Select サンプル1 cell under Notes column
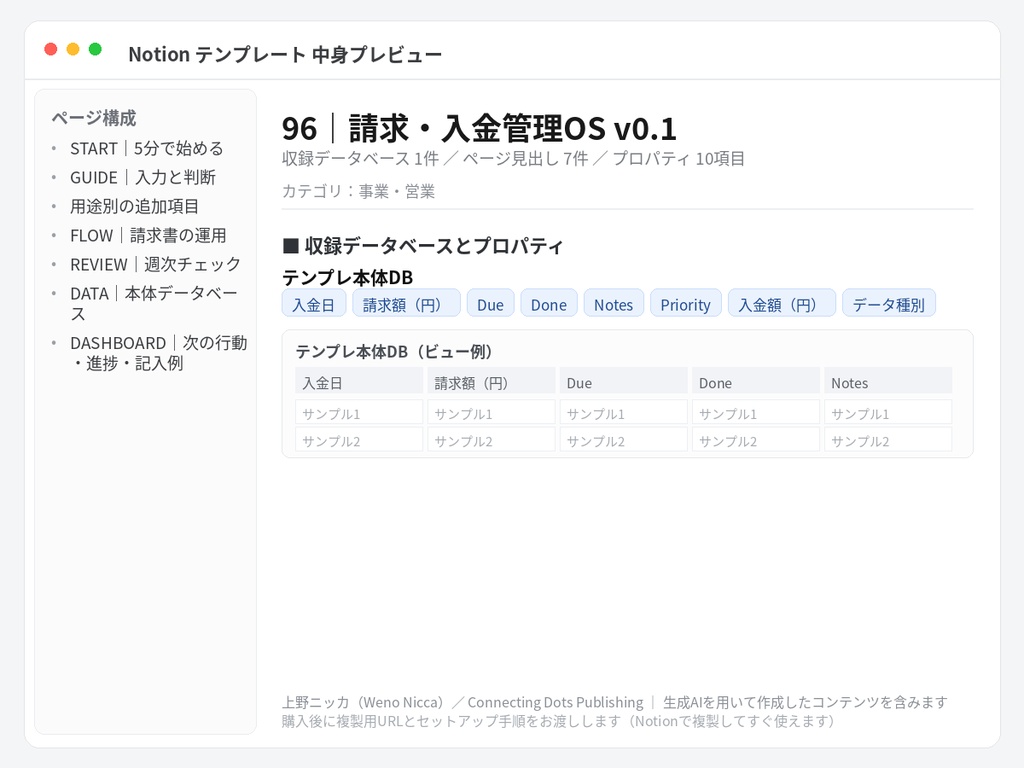 coord(888,412)
